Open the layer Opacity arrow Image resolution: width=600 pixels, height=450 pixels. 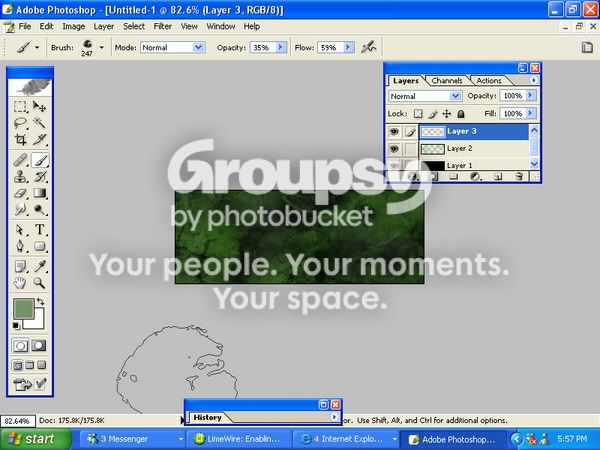(531, 95)
